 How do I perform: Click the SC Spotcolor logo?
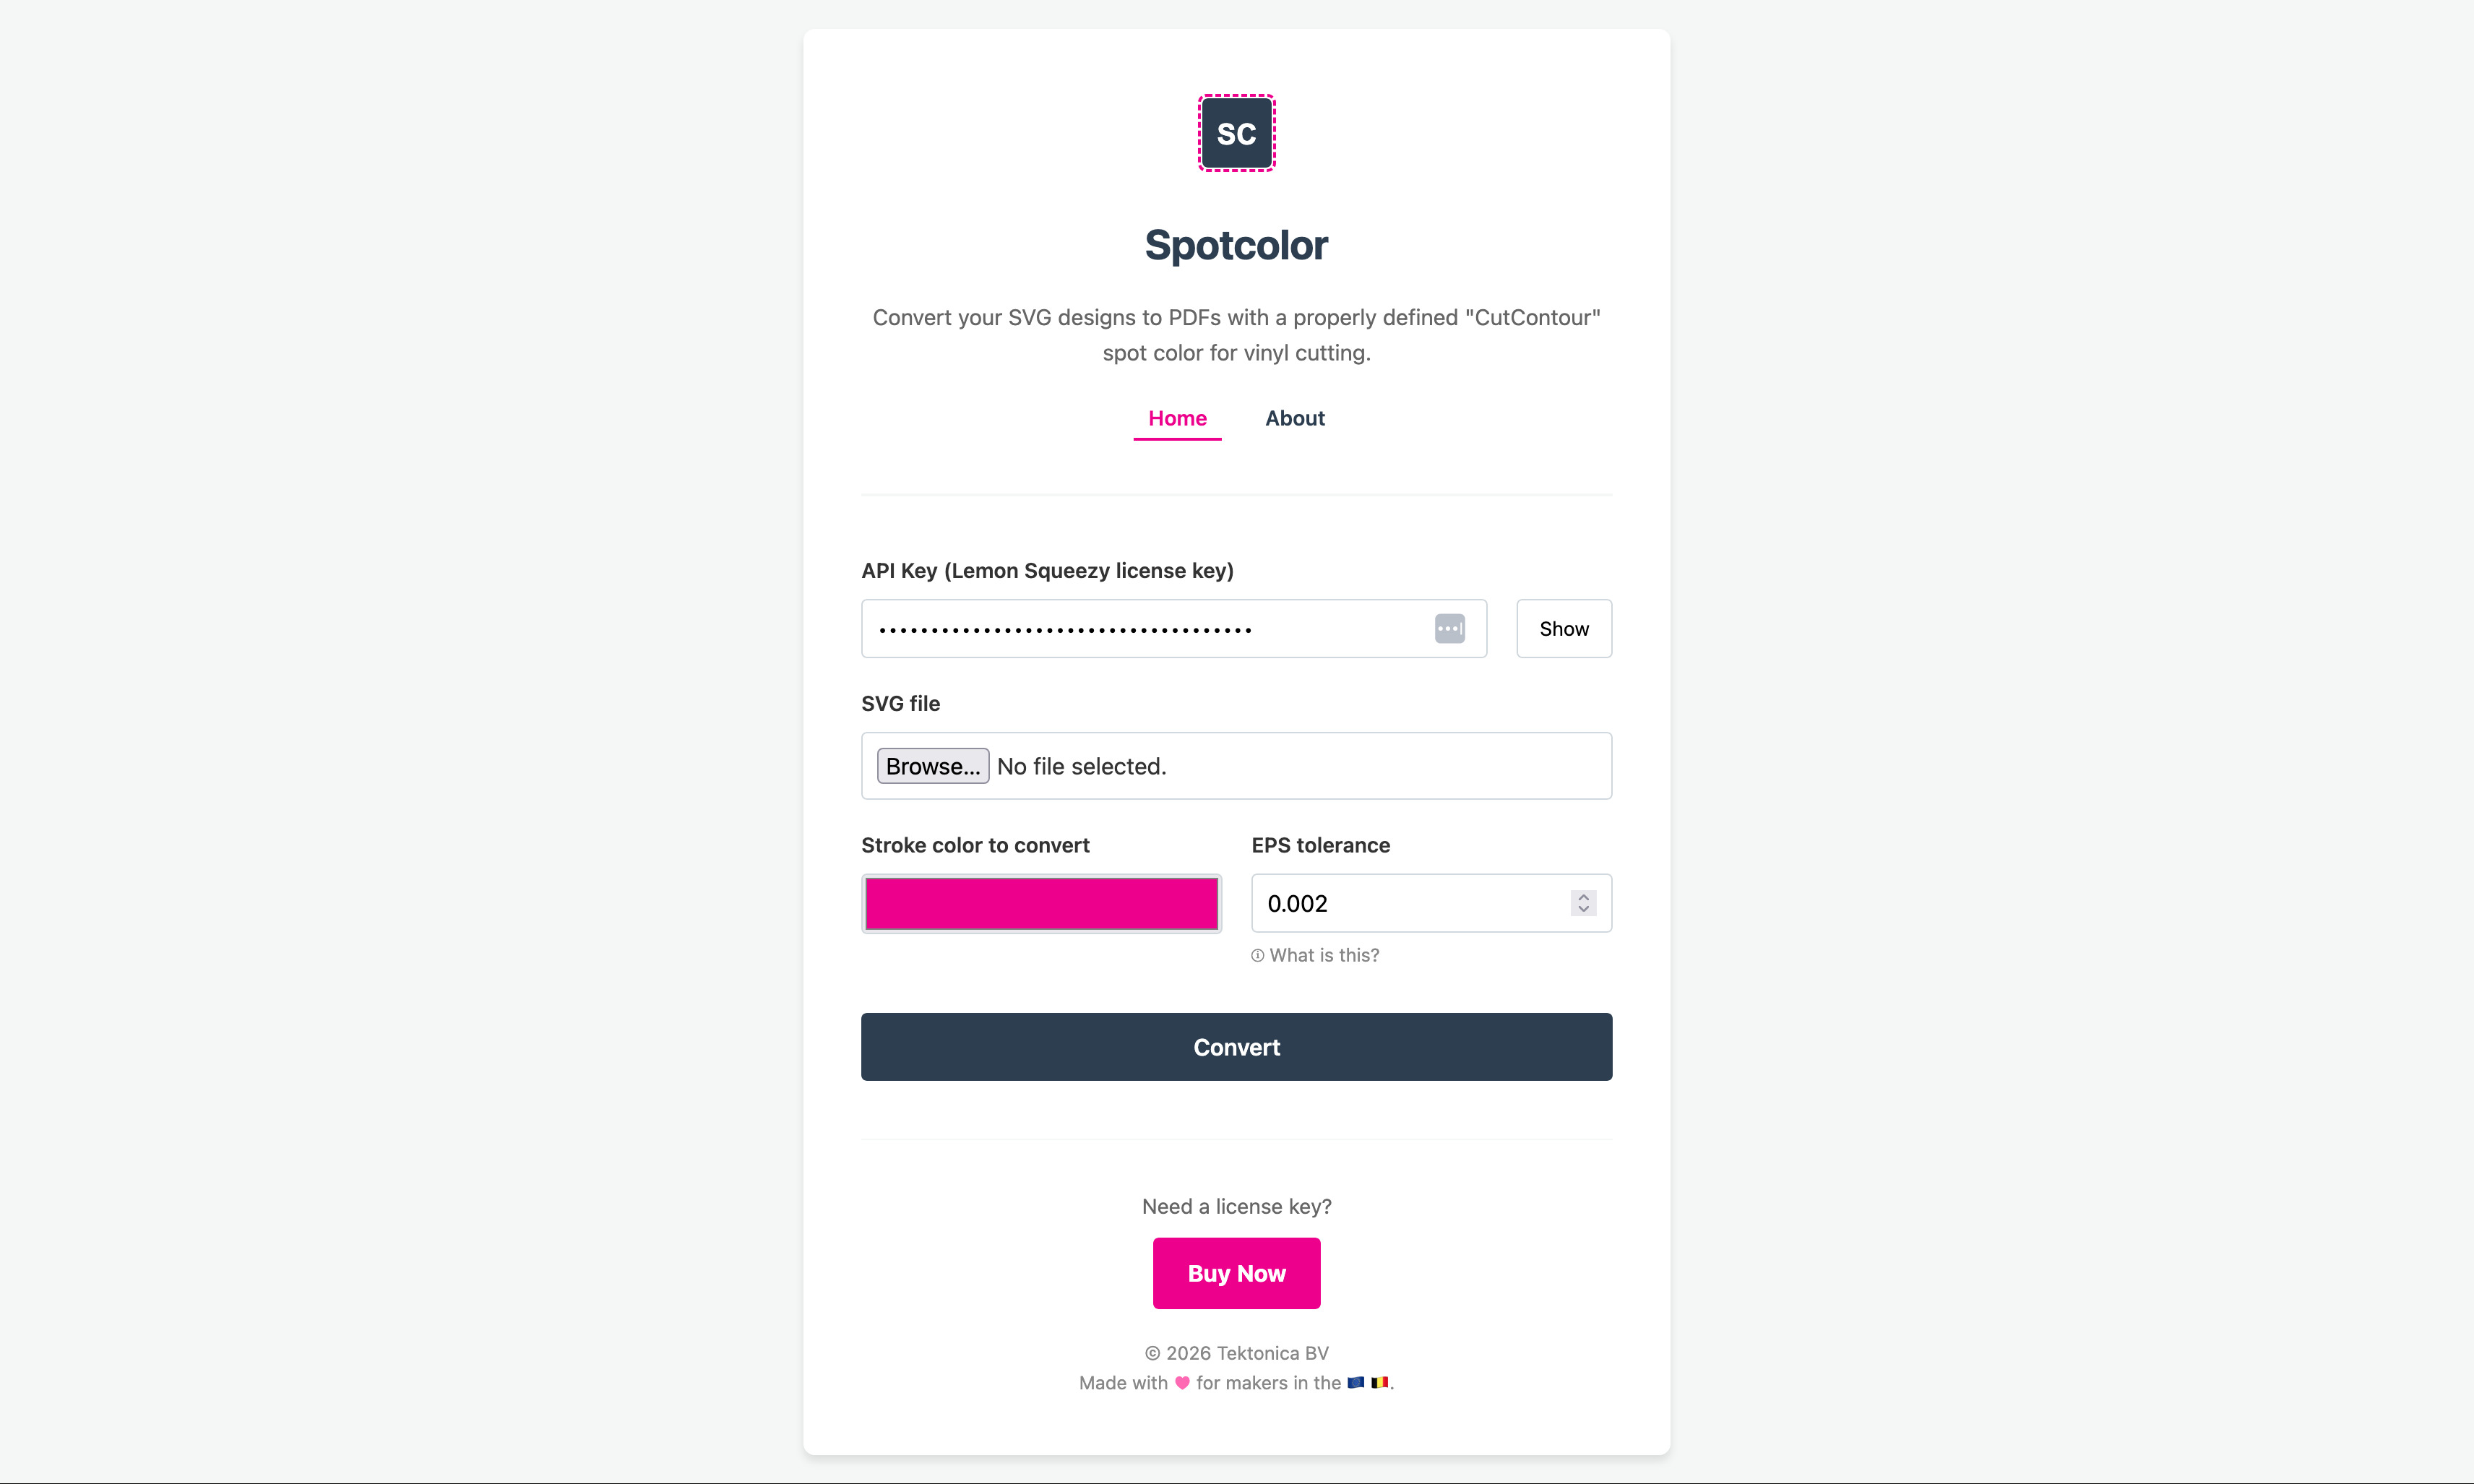1236,132
